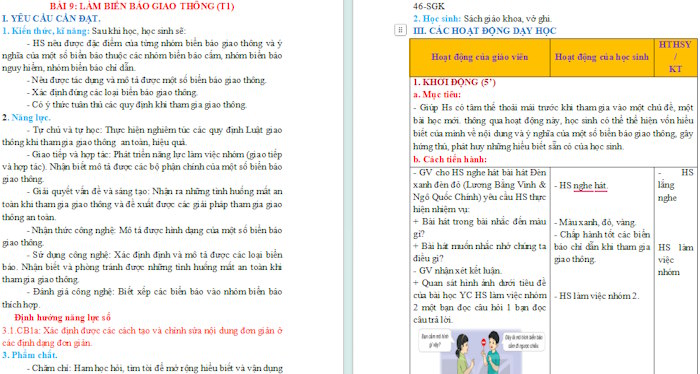This screenshot has height=374, width=700.
Task: Click the header cell 'Hoạt động của học sinh'
Action: pyautogui.click(x=602, y=57)
